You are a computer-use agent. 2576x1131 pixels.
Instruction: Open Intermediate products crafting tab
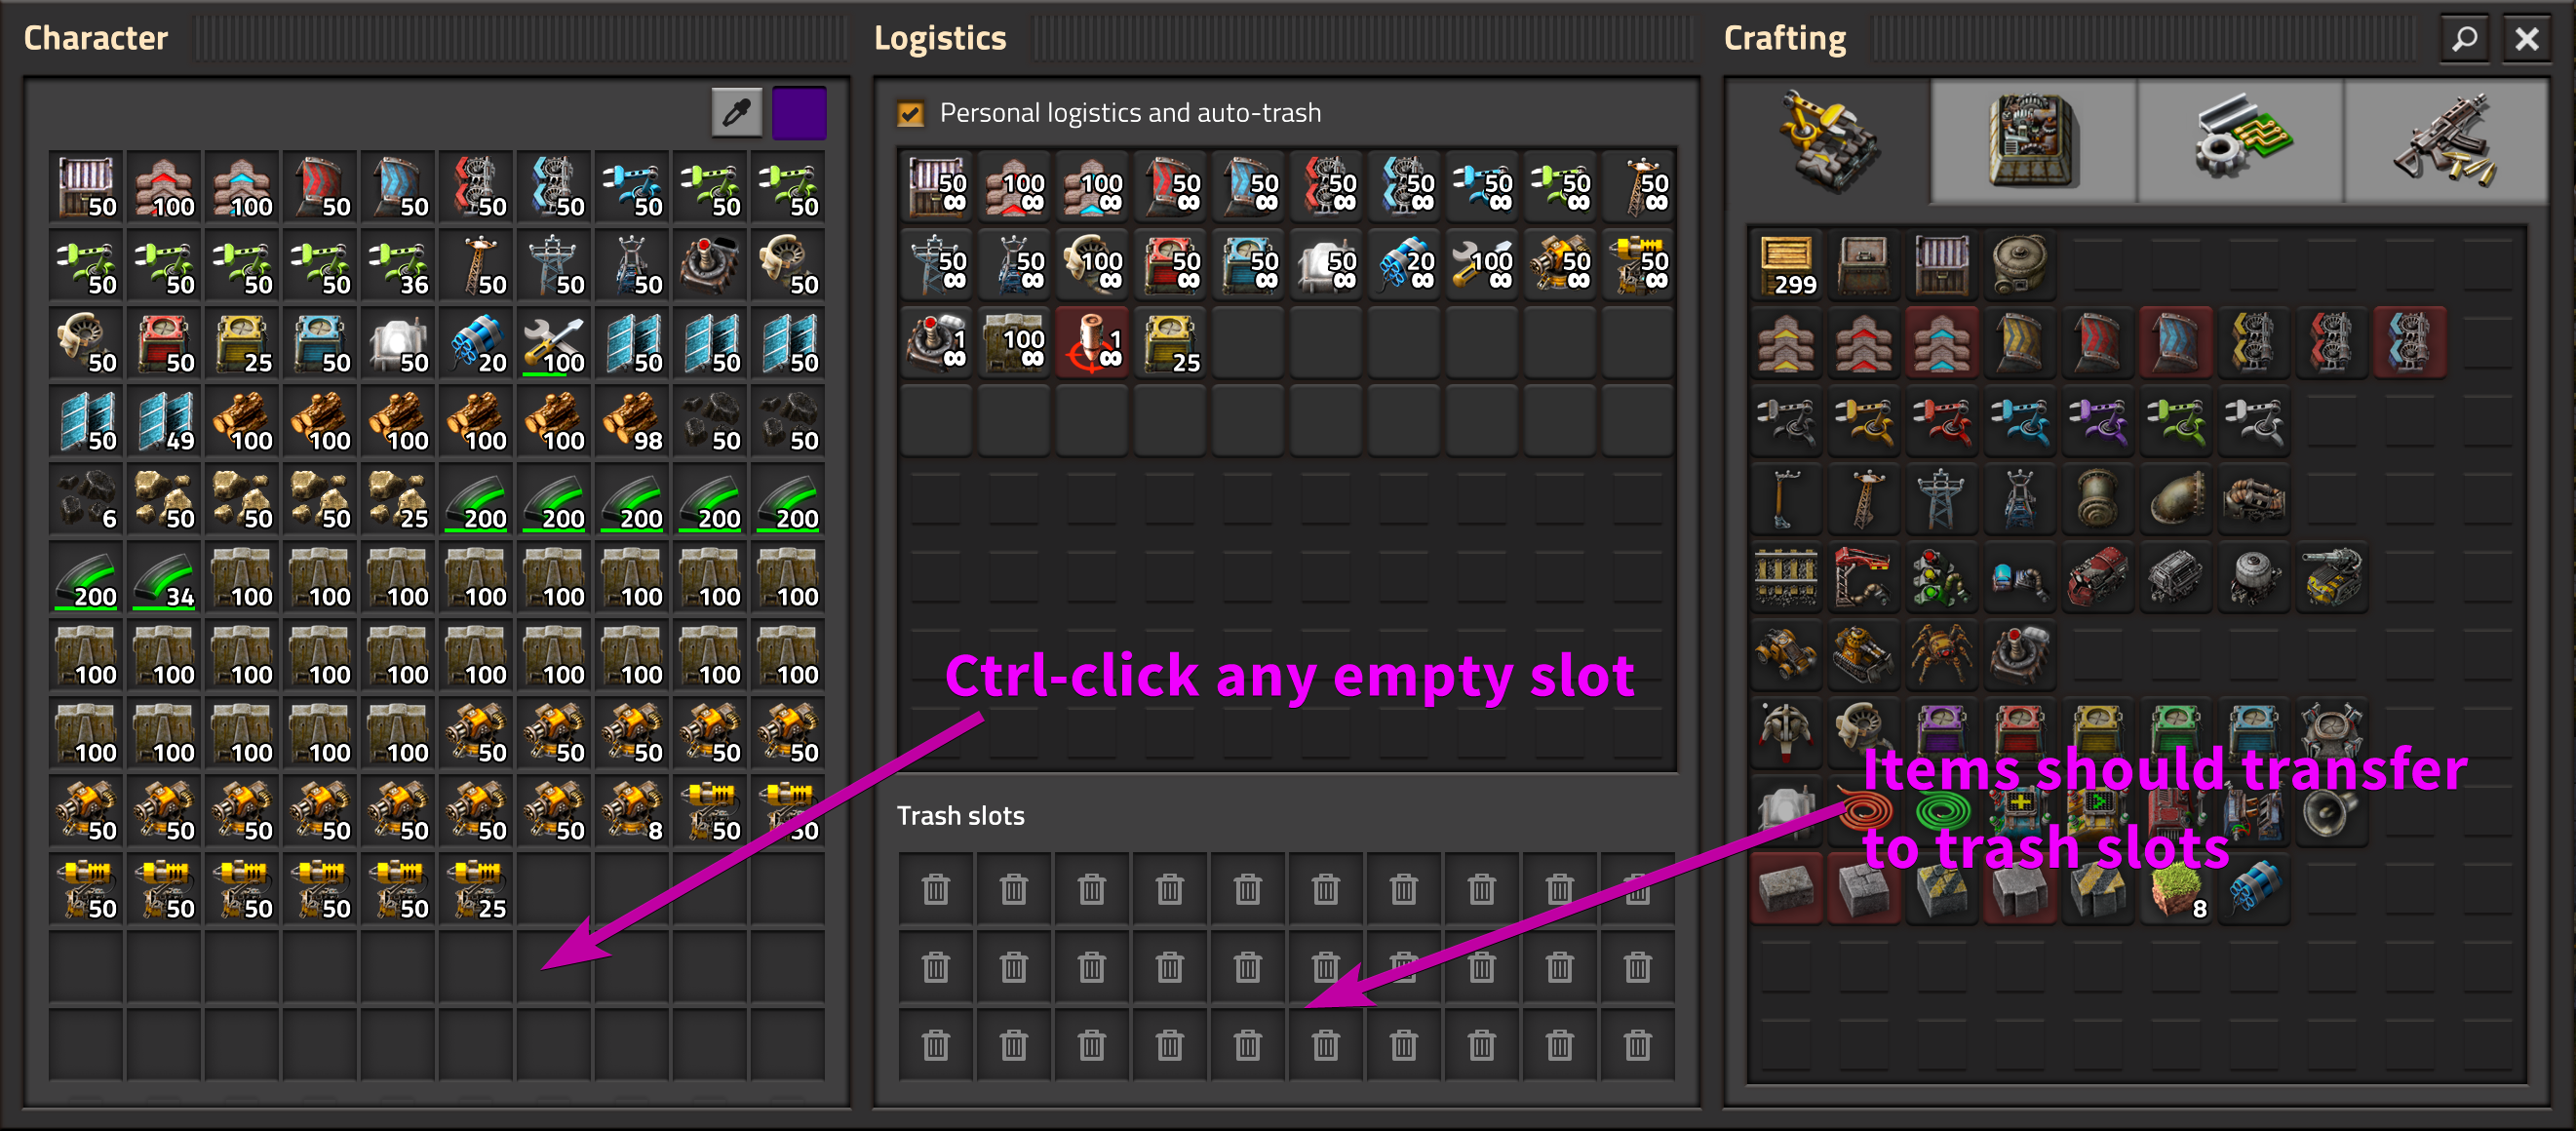2240,142
